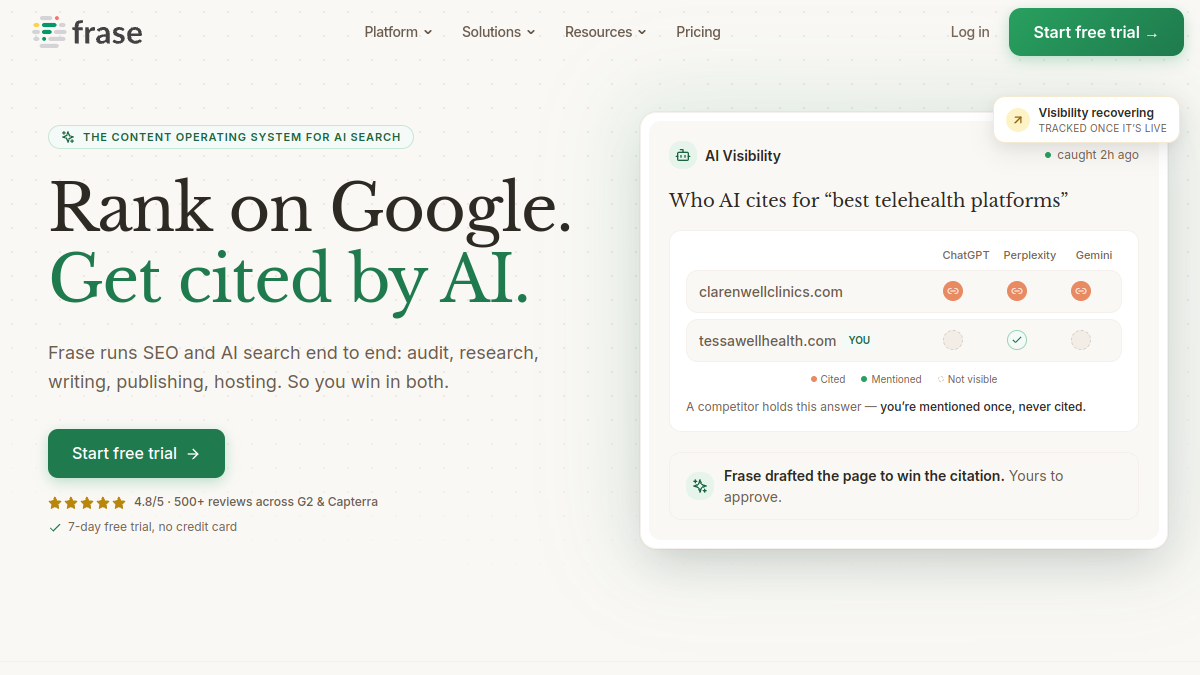Viewport: 1200px width, 675px height.
Task: Open the Frase logo home link
Action: pyautogui.click(x=88, y=32)
